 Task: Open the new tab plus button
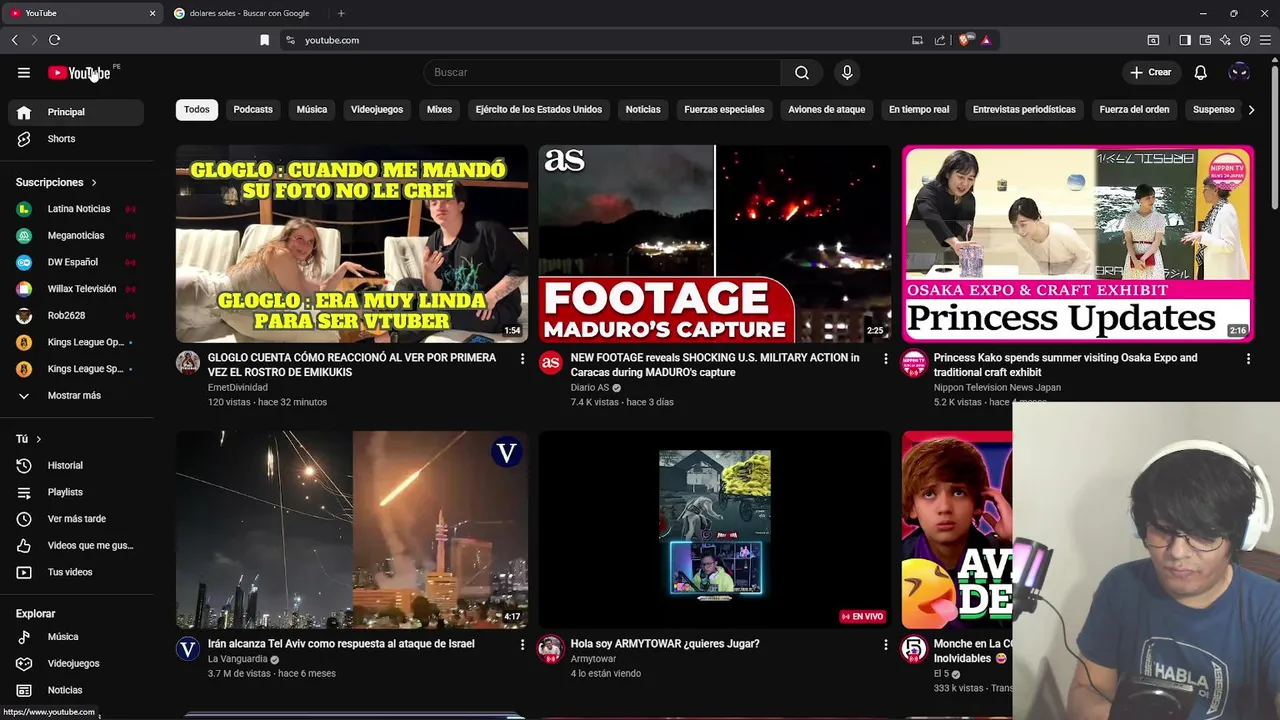(341, 13)
